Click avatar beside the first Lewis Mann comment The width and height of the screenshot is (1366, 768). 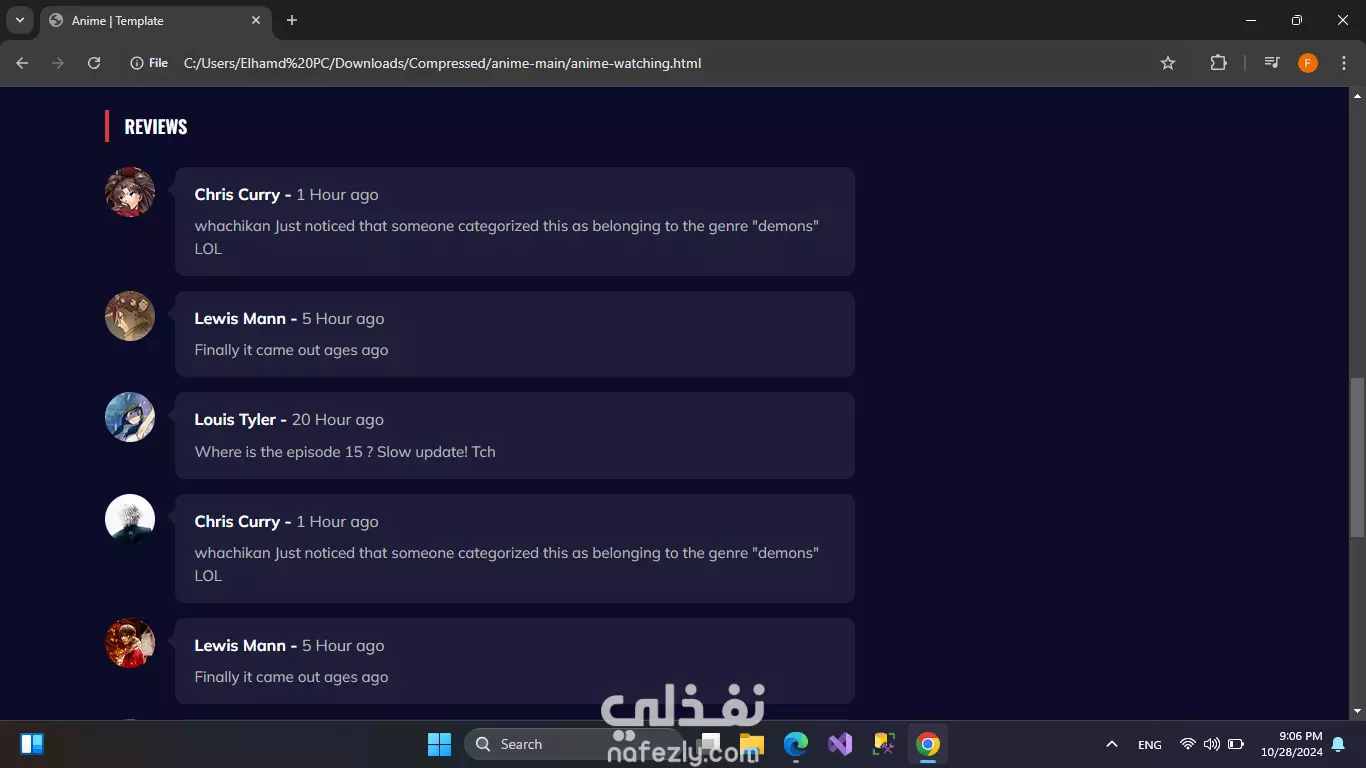pos(130,316)
